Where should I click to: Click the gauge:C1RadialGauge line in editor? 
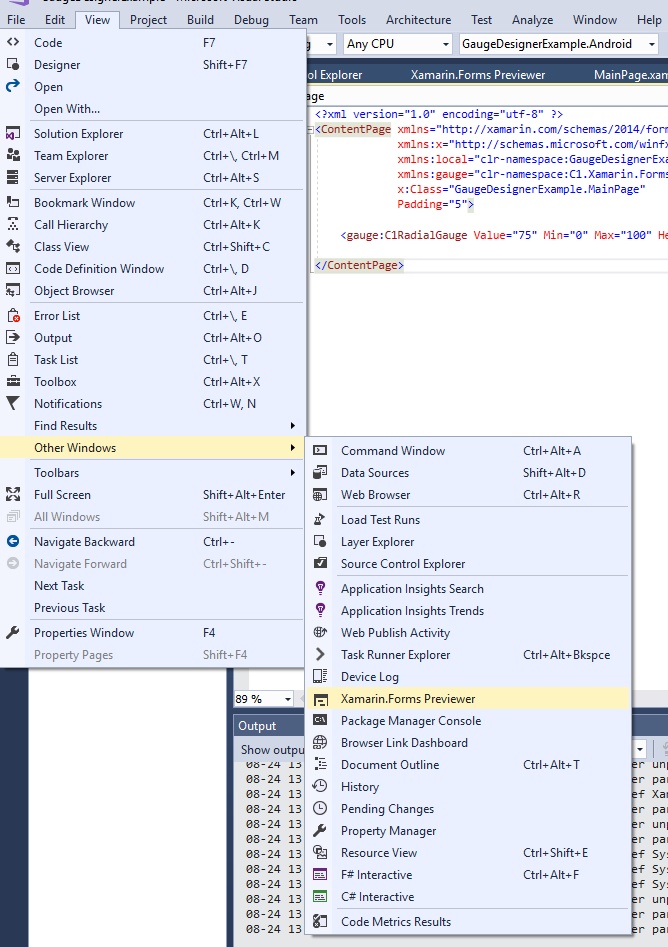[504, 235]
